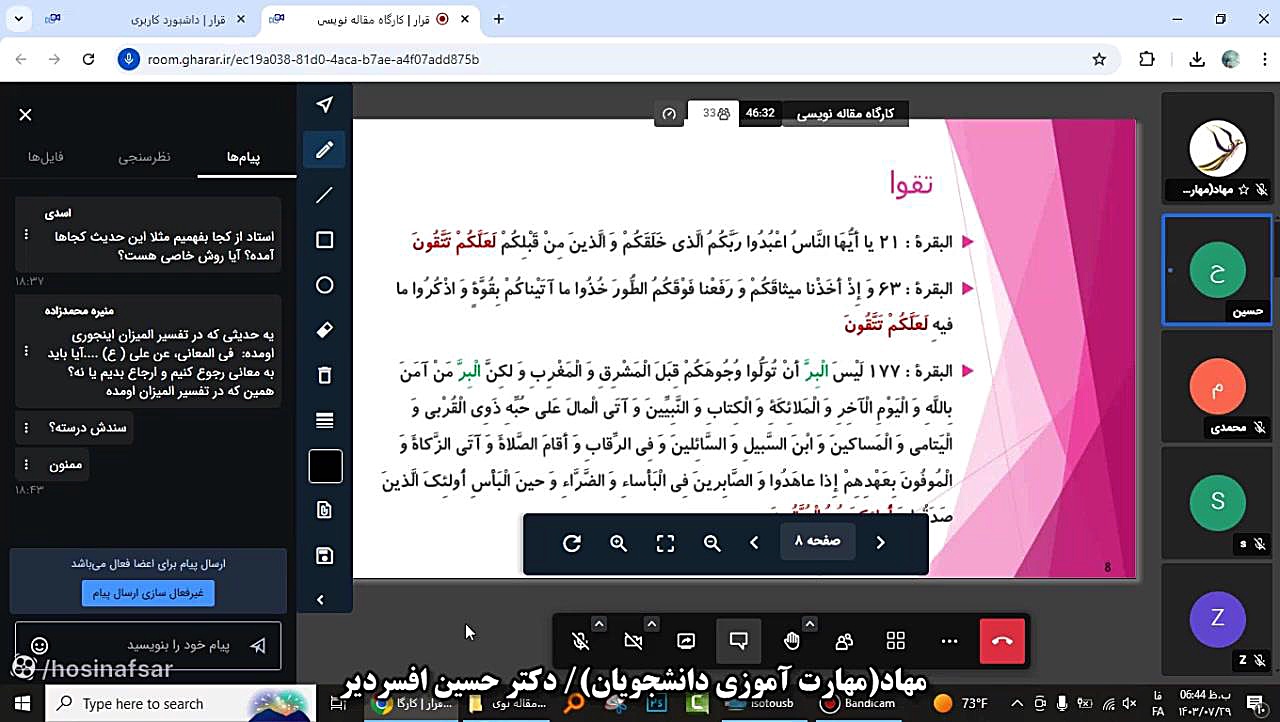
Task: Go to the slide using the right chevron
Action: tap(881, 543)
